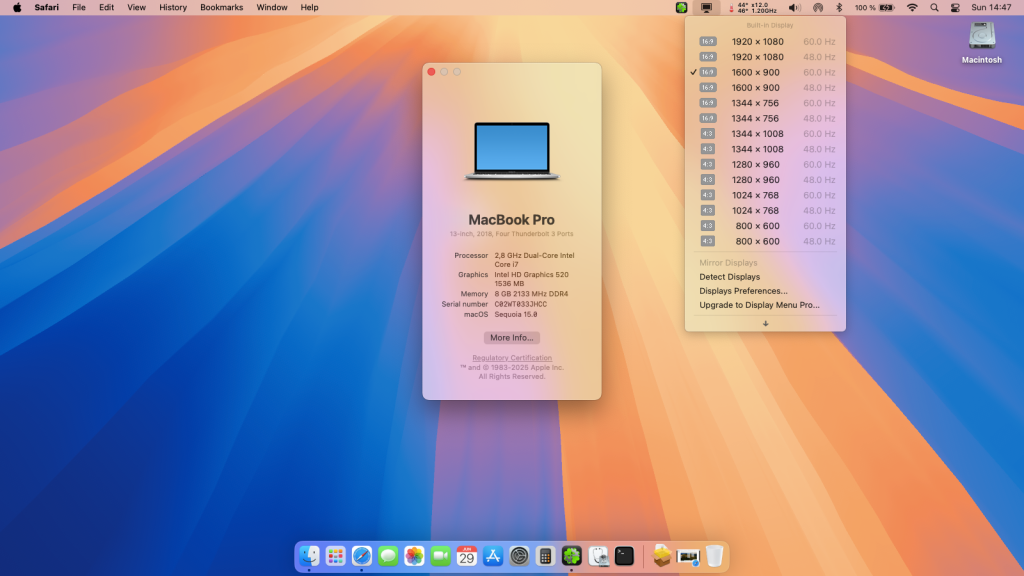Open the Apple menu
Image resolution: width=1024 pixels, height=576 pixels.
tap(16, 7)
